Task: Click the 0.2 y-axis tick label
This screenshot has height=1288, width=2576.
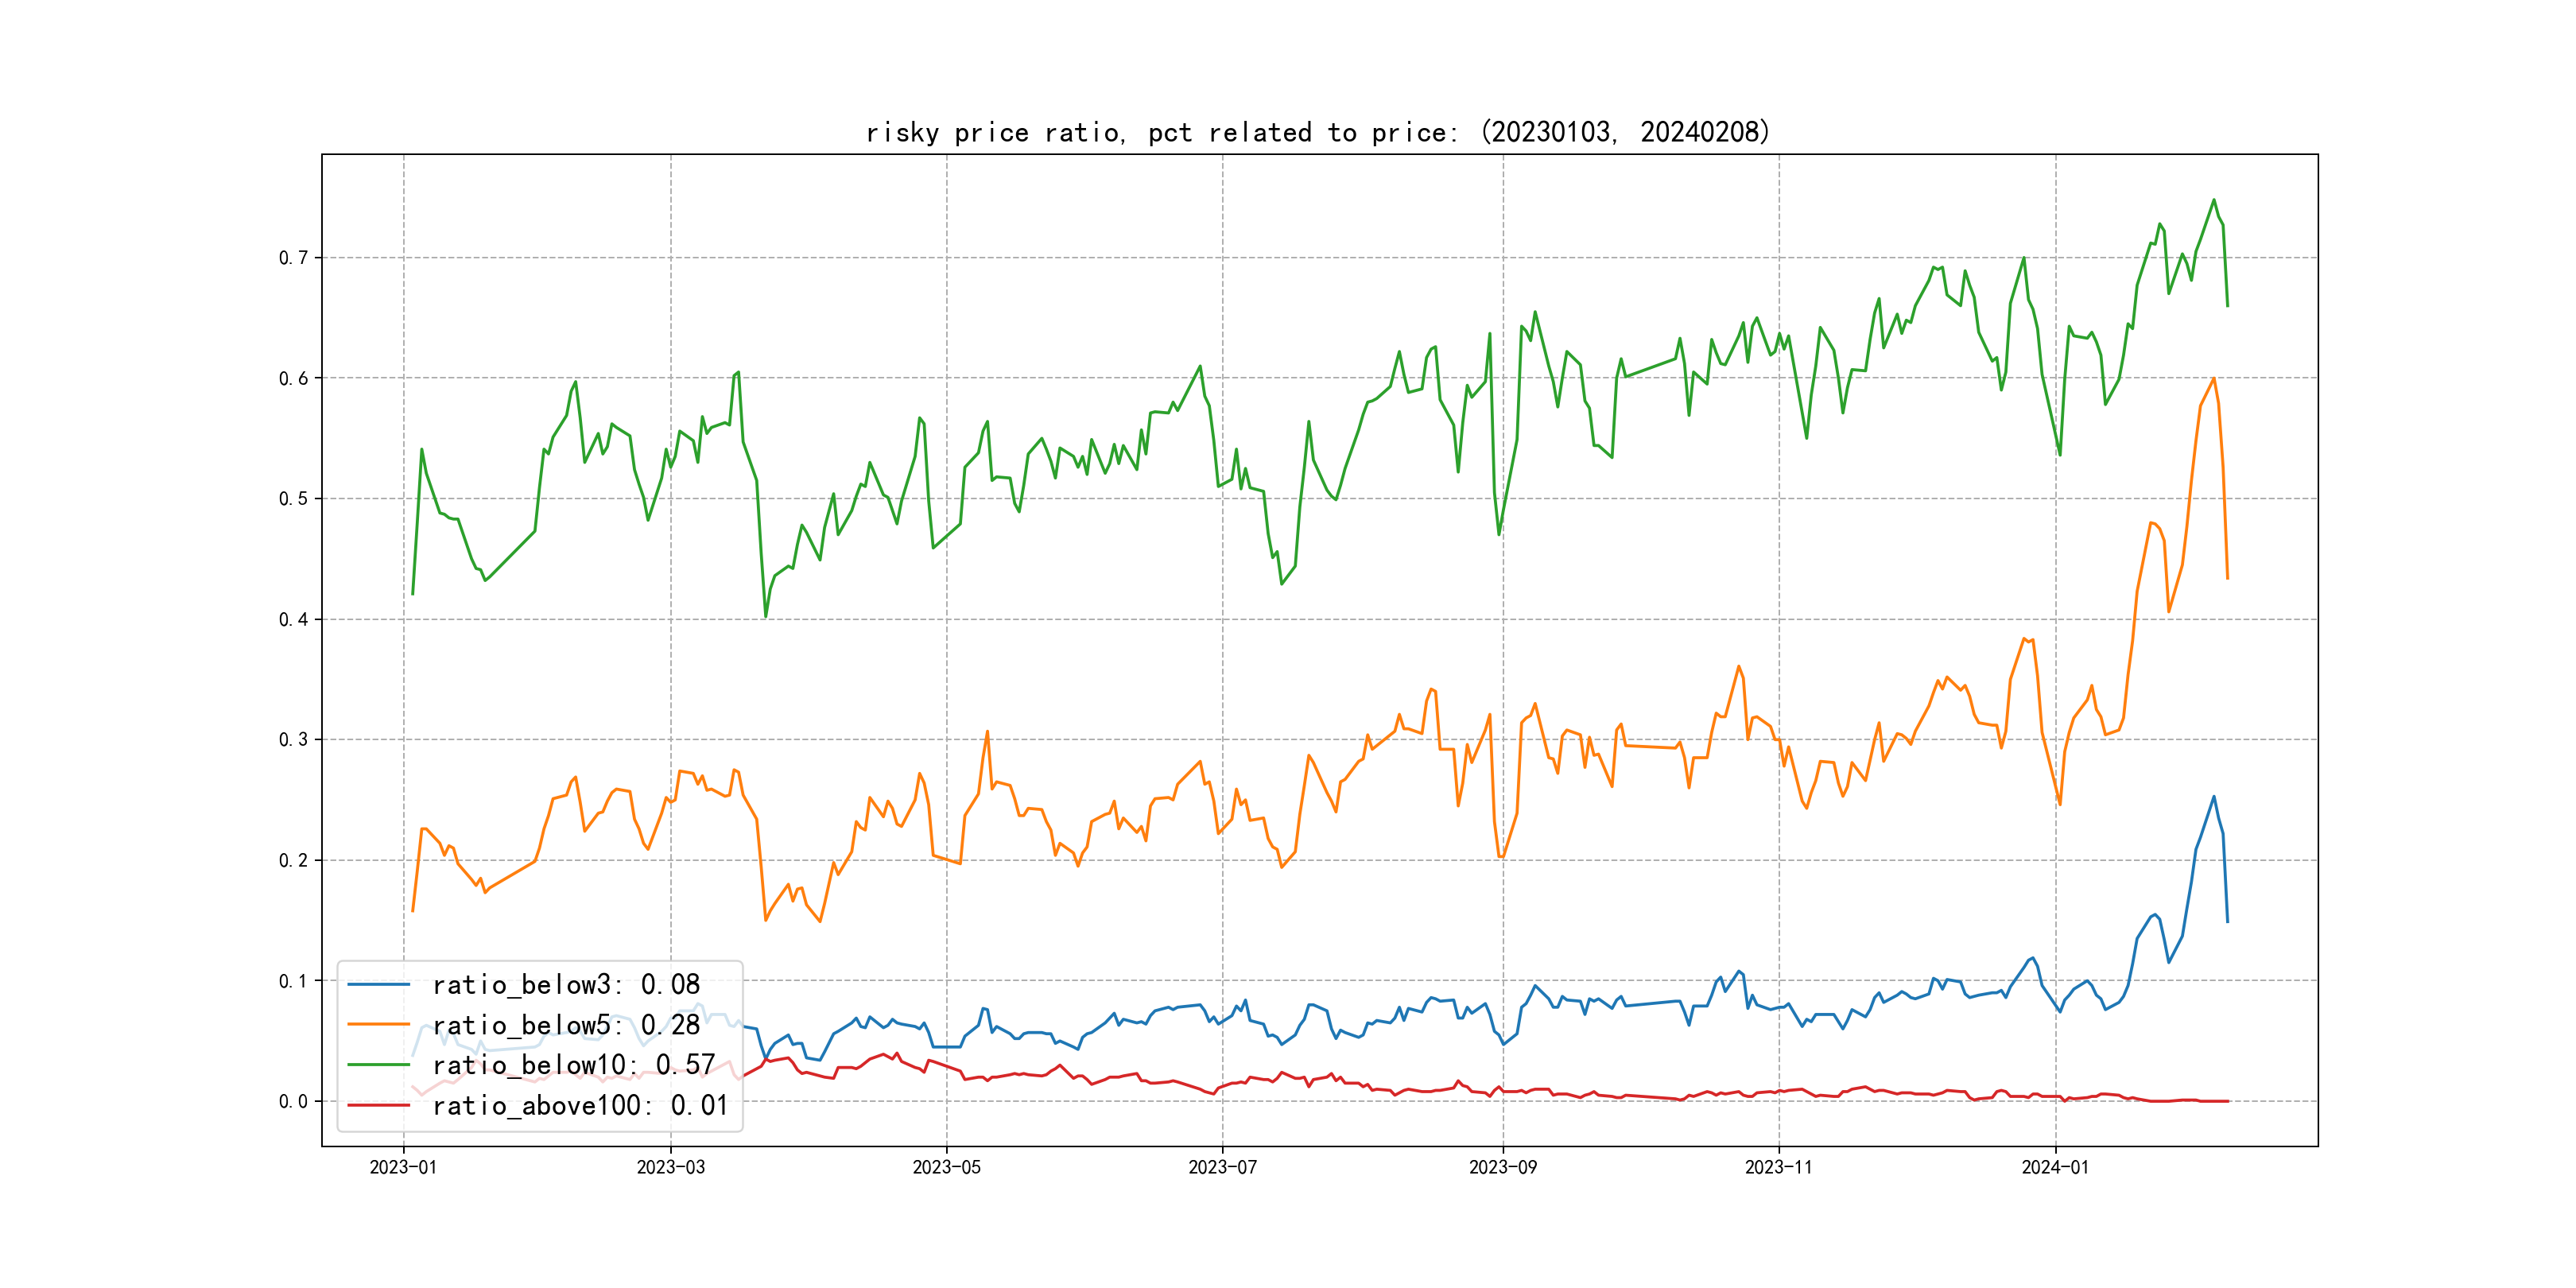Action: [x=293, y=860]
